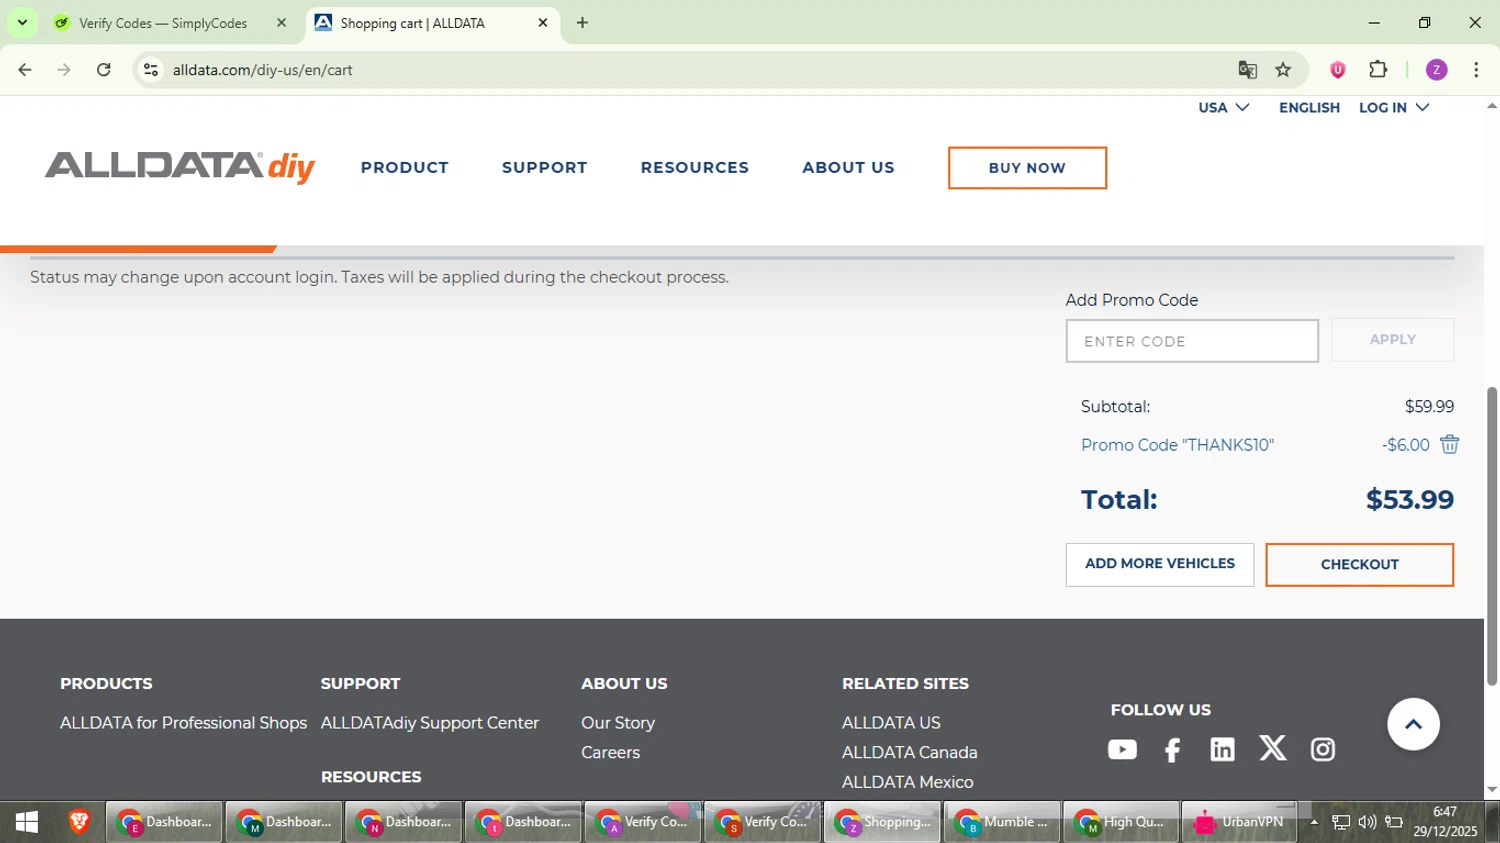Click the Promo Code "THANKS10" text
Image resolution: width=1500 pixels, height=843 pixels.
click(x=1177, y=445)
